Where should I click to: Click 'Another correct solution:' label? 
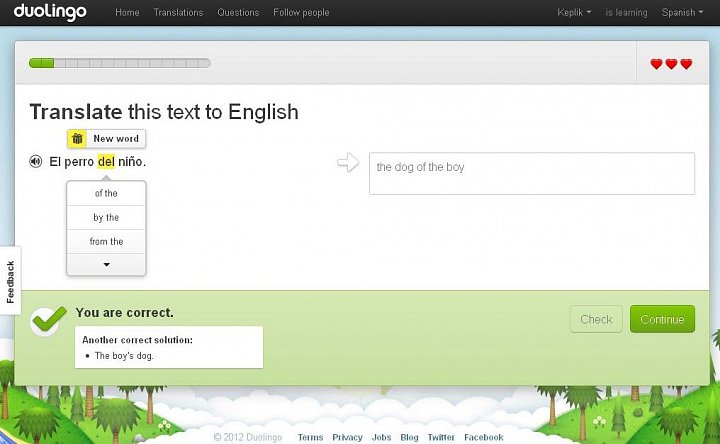(x=137, y=340)
